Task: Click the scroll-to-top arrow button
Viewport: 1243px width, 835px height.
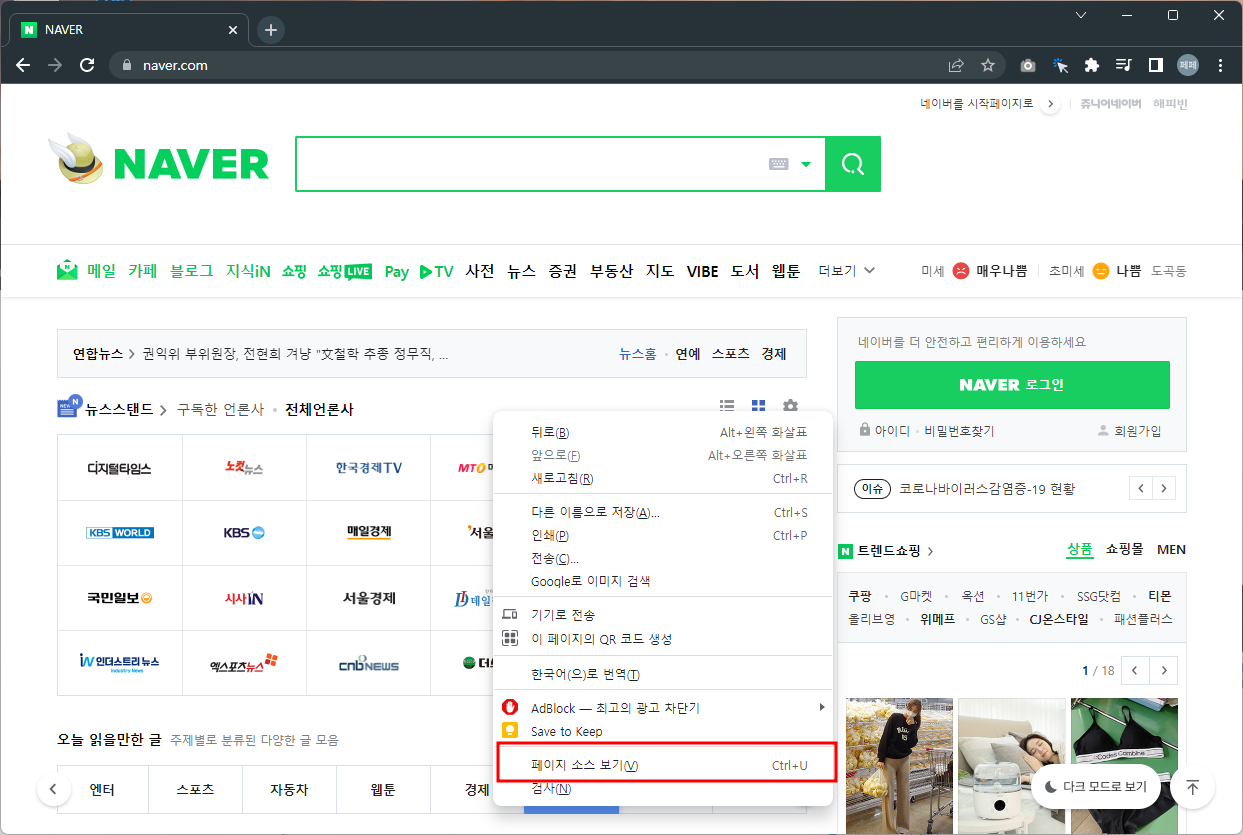Action: [1192, 787]
